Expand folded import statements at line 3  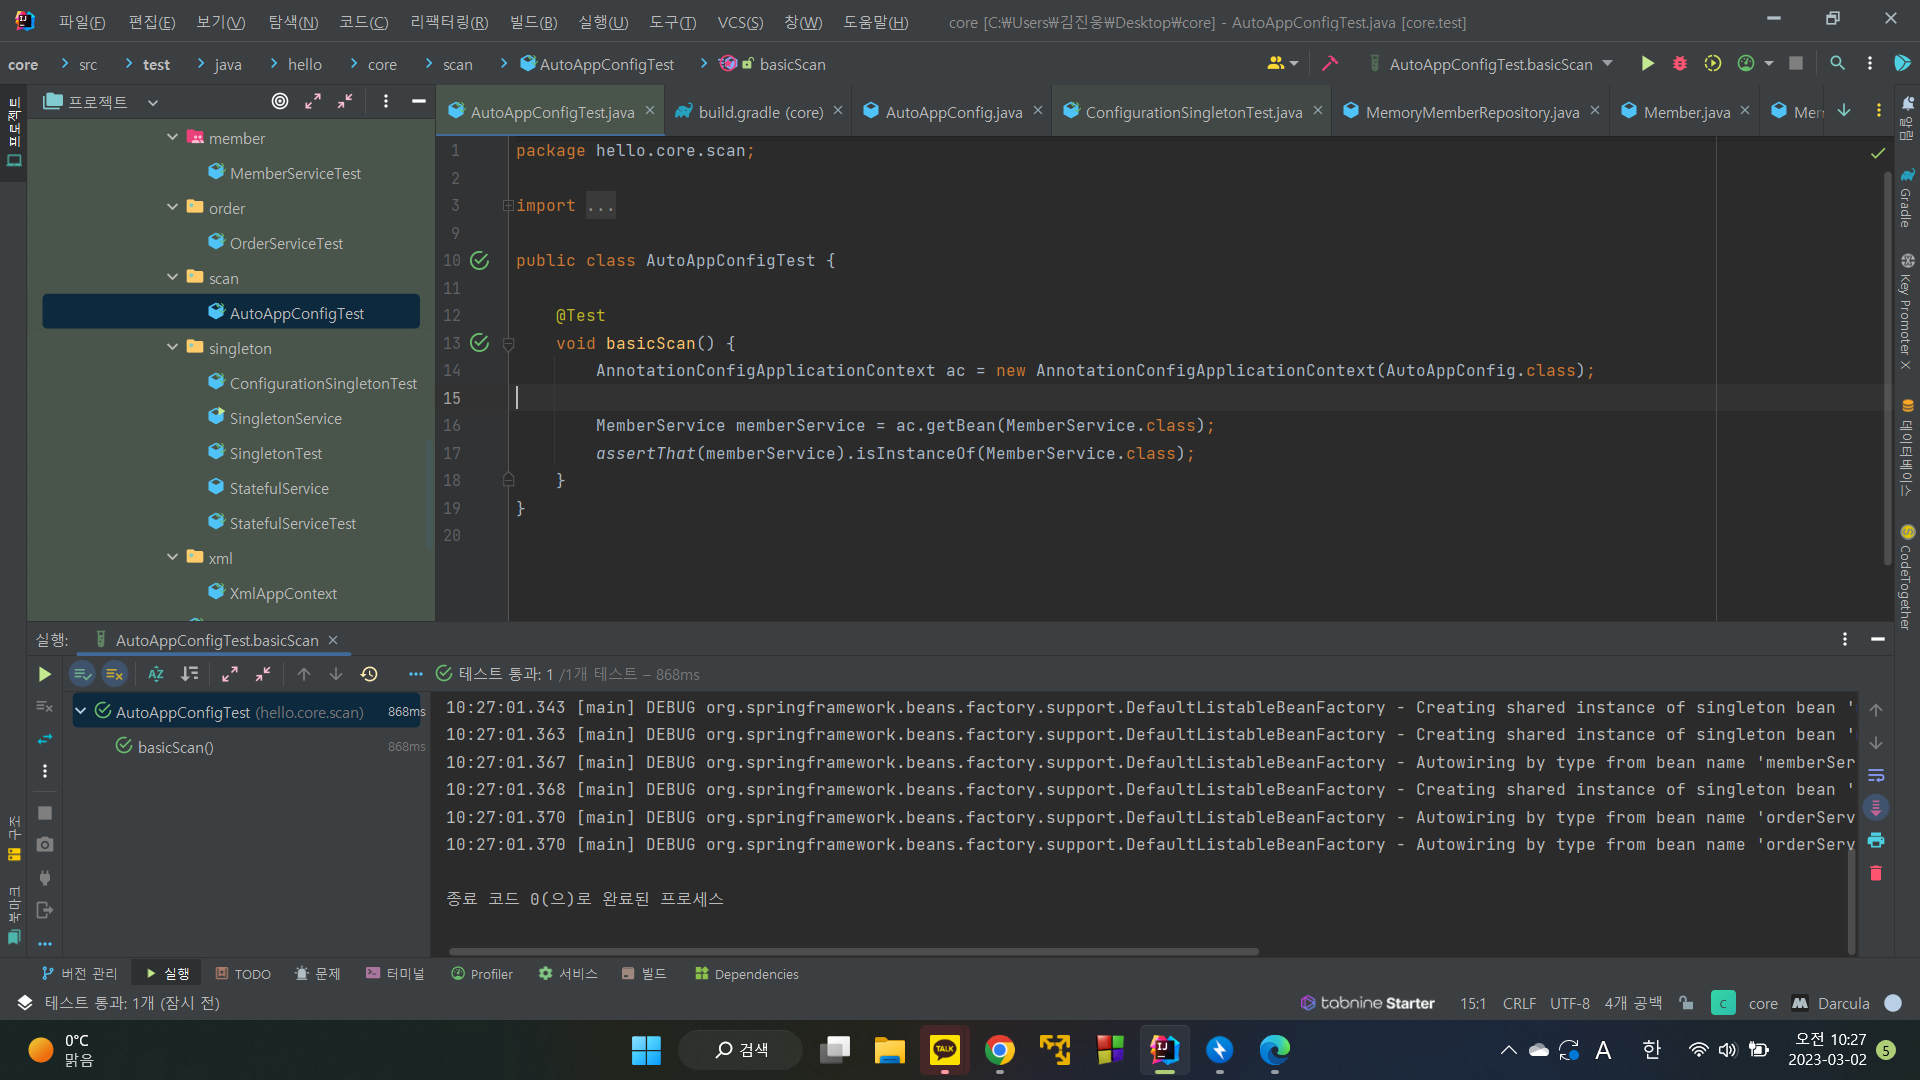(508, 206)
